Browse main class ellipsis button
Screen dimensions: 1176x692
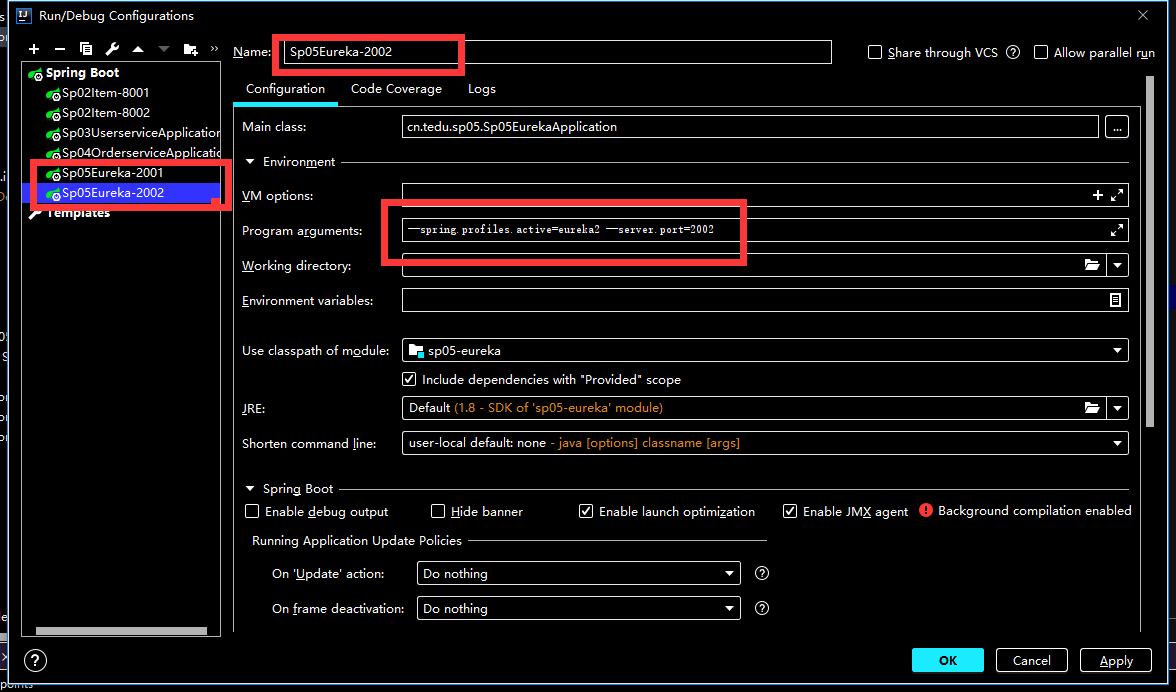(x=1117, y=127)
